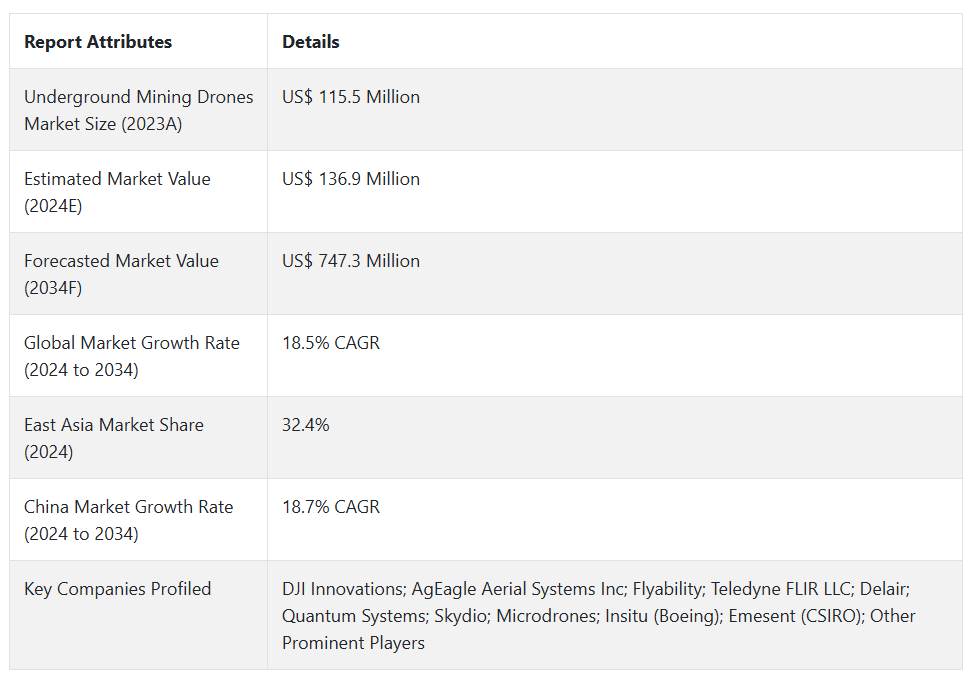The image size is (970, 681).
Task: Select the US$ 136.9 Million value
Action: [x=351, y=179]
